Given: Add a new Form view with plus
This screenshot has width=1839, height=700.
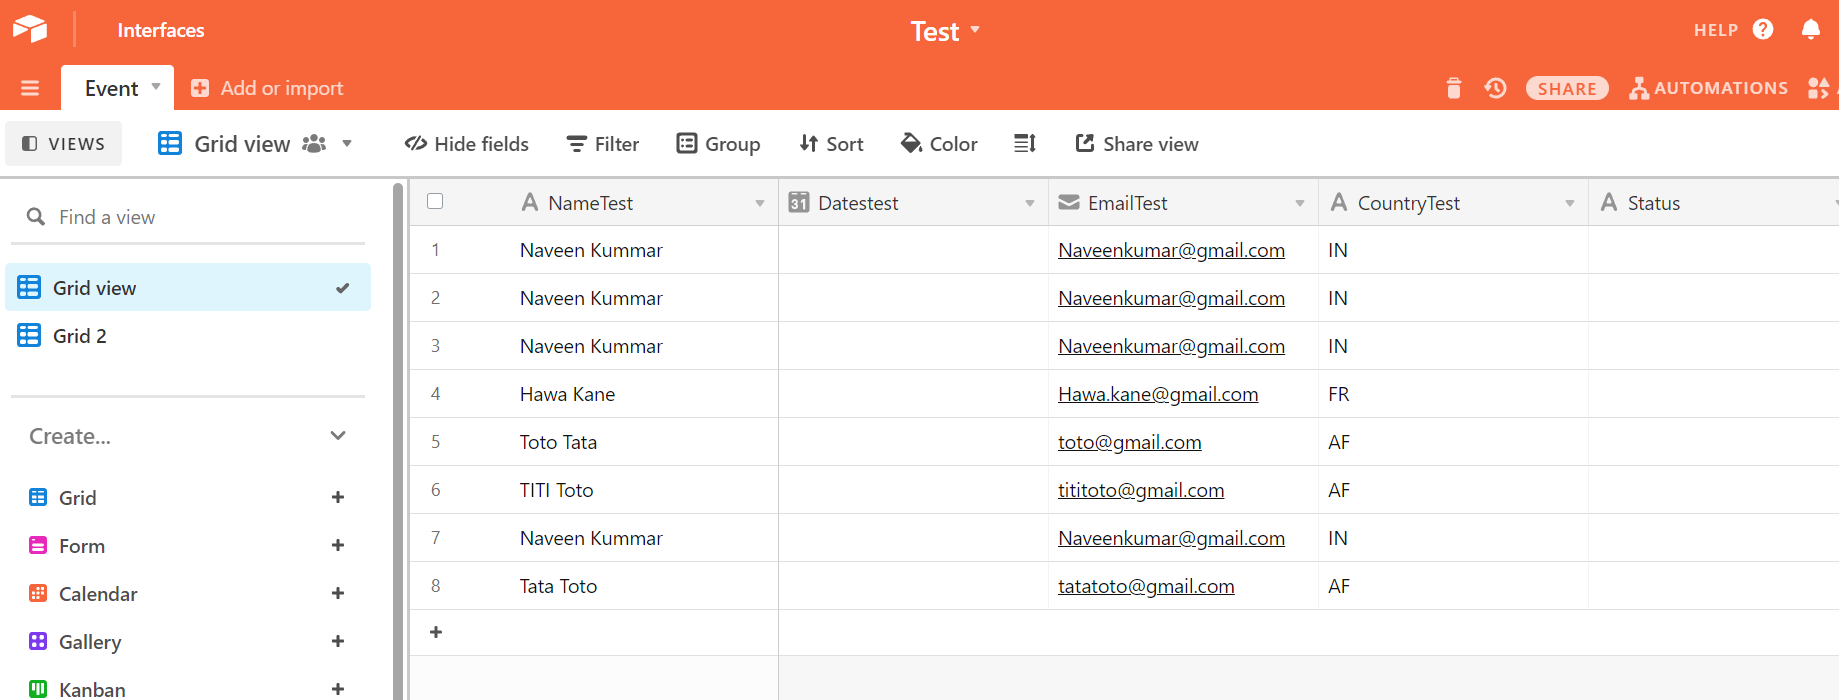Looking at the screenshot, I should 338,545.
